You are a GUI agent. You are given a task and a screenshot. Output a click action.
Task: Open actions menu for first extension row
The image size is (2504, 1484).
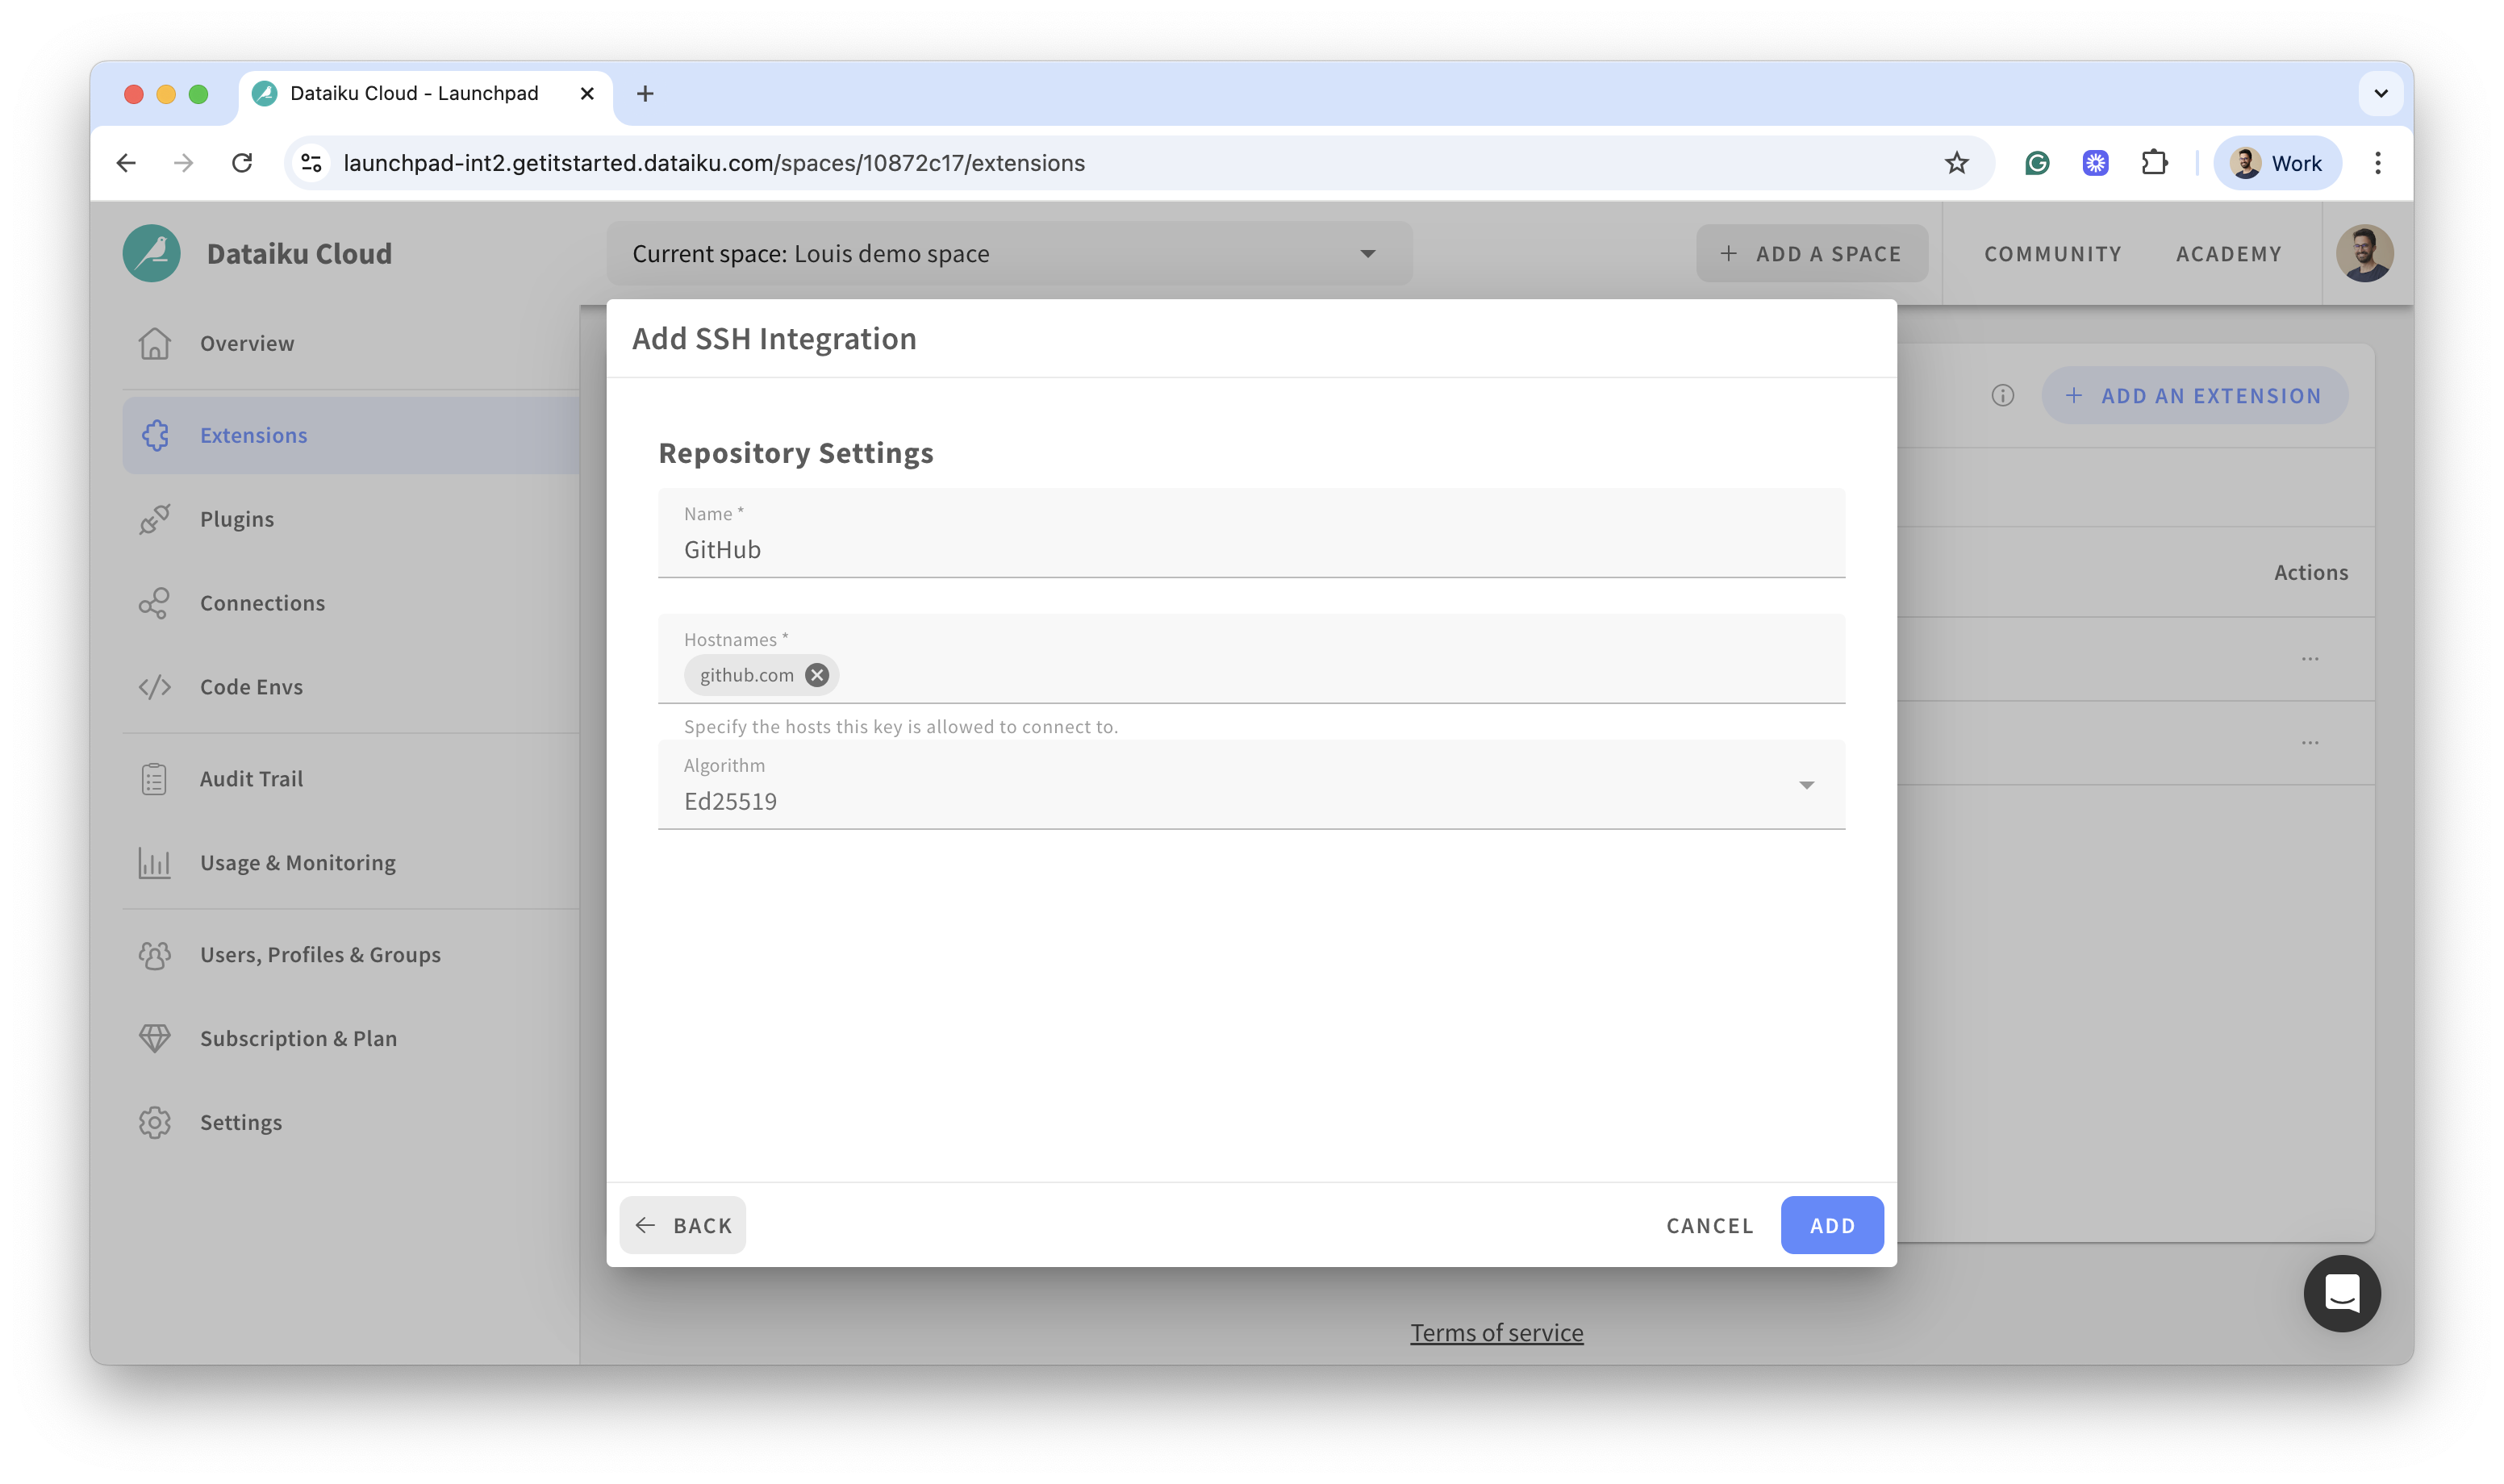(2309, 659)
